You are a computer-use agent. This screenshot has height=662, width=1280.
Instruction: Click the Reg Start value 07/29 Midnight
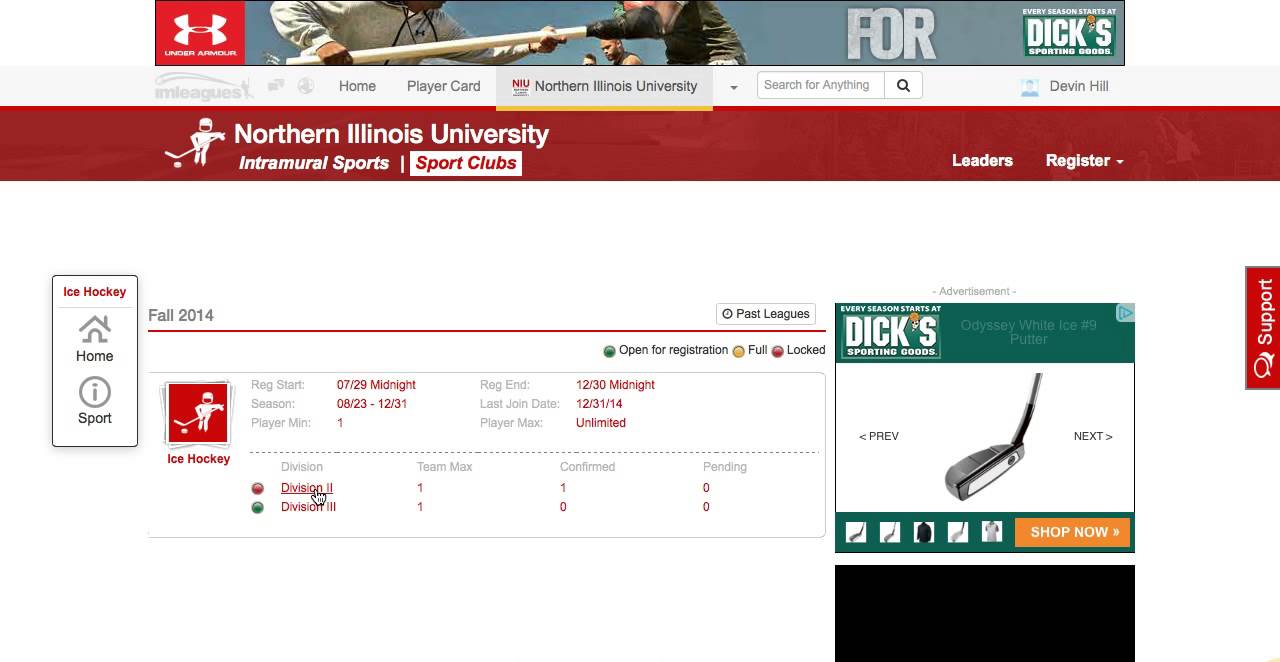tap(376, 385)
